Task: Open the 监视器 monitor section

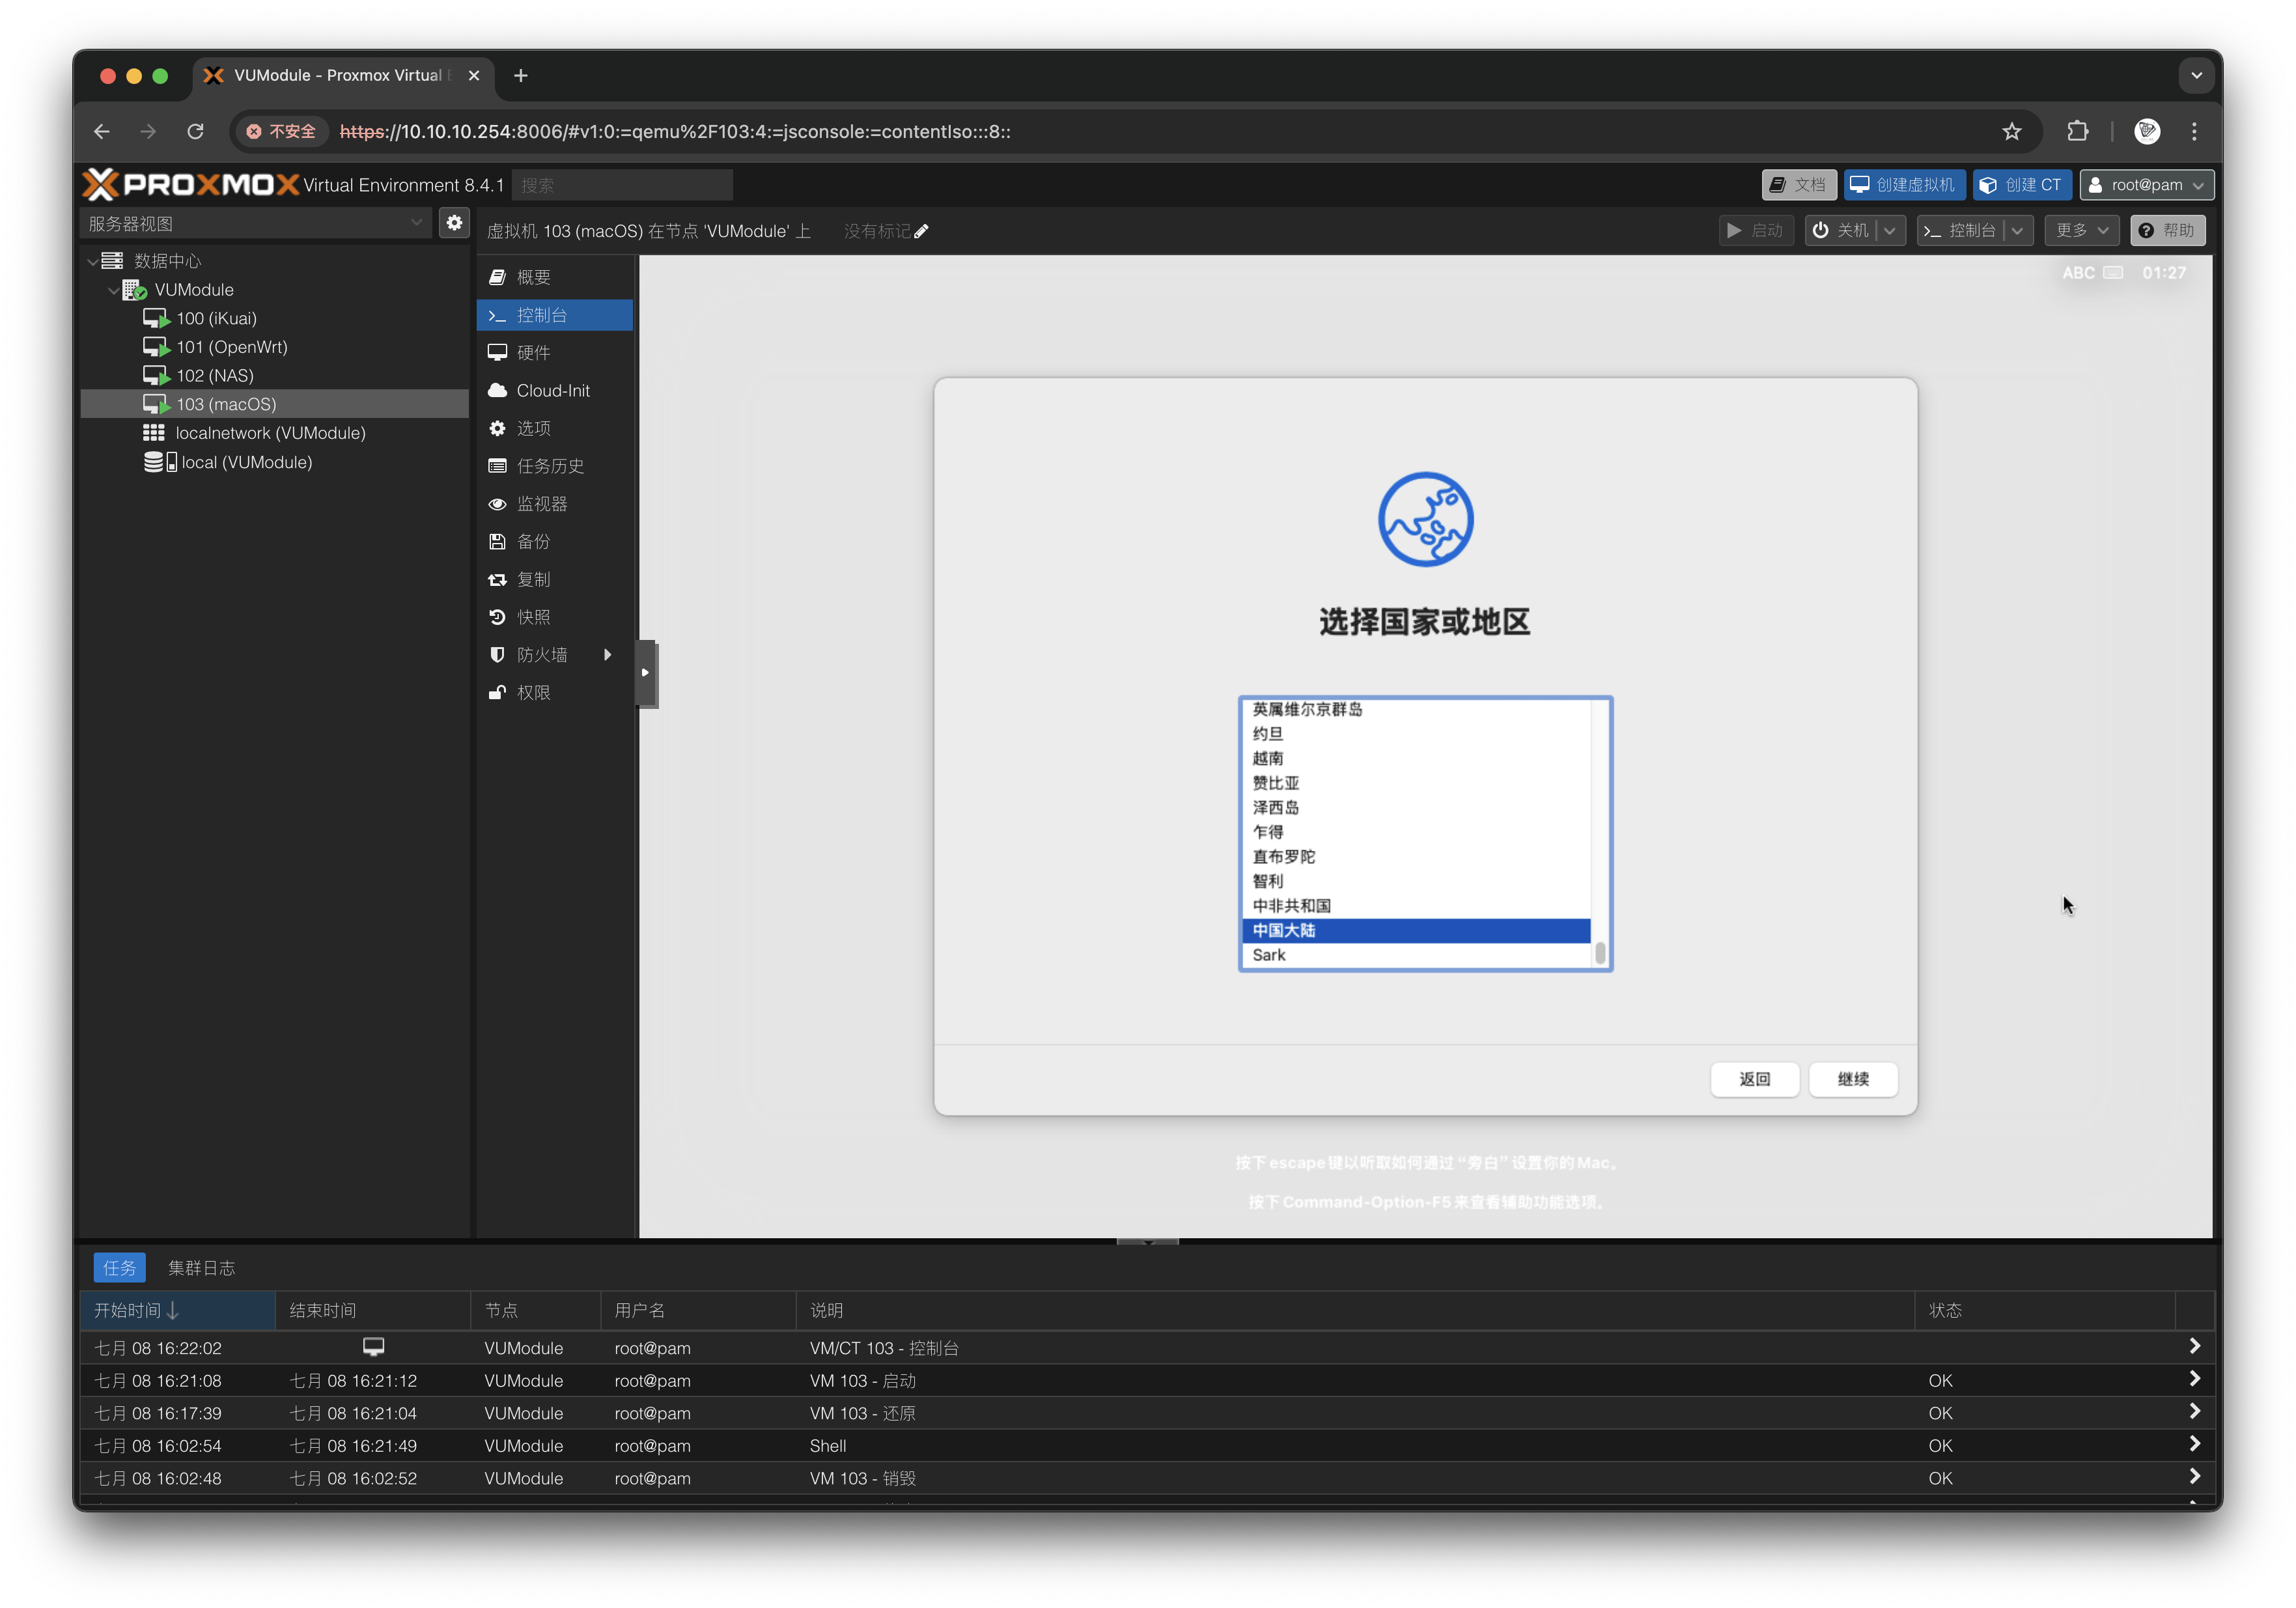Action: coord(541,504)
